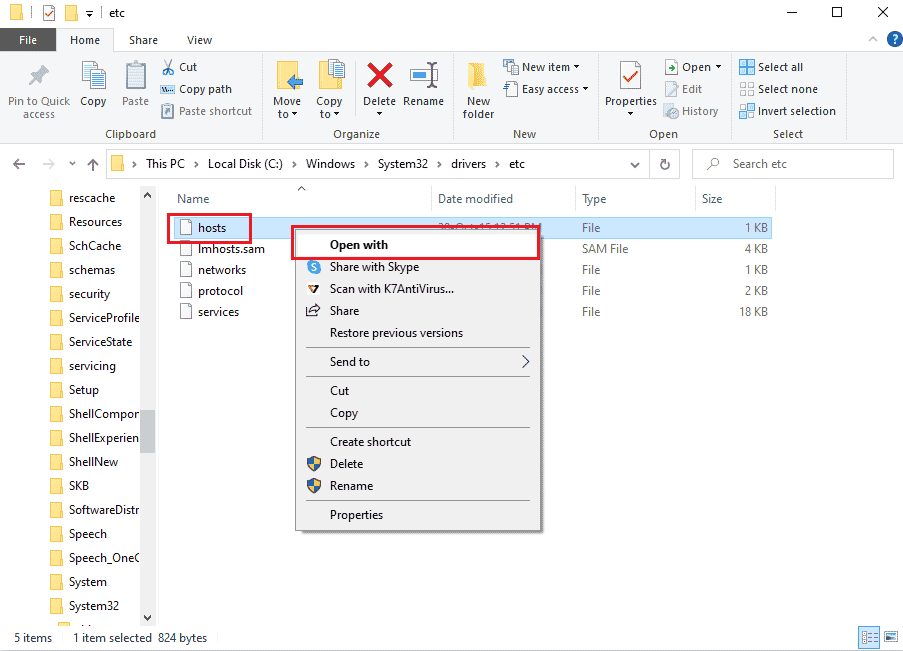
Task: Click the Search etc input field
Action: coord(792,164)
